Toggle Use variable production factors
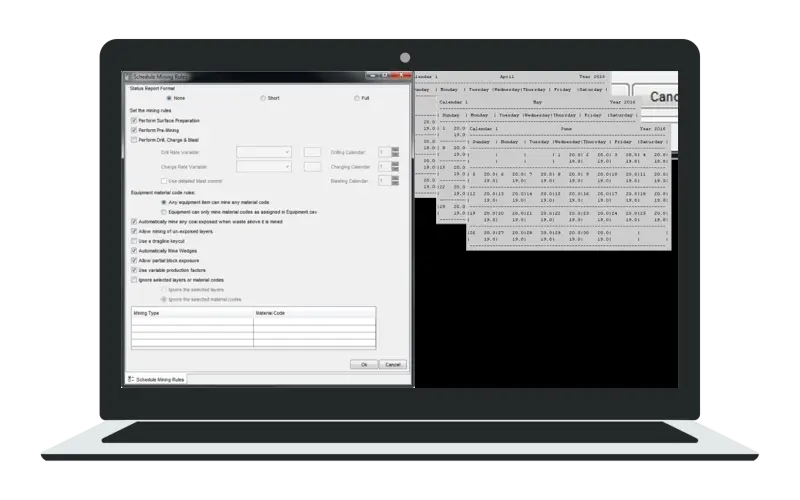The height and width of the screenshot is (500, 800). tap(134, 270)
